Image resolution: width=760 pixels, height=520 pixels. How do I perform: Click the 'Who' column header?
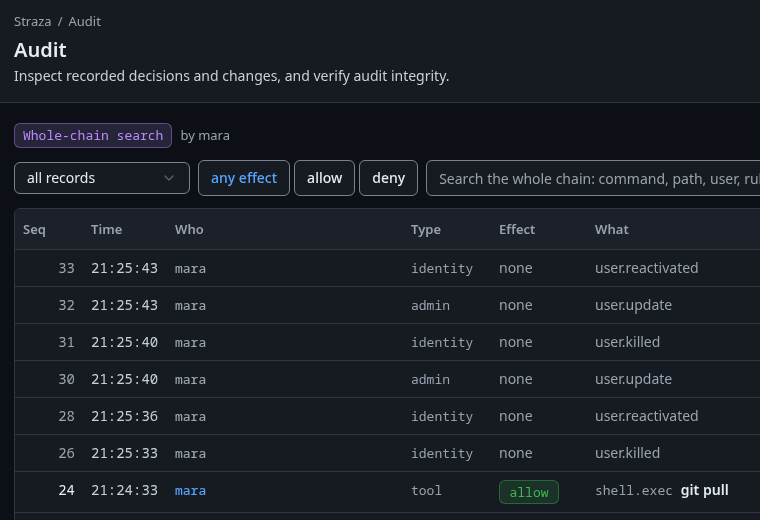pos(189,229)
